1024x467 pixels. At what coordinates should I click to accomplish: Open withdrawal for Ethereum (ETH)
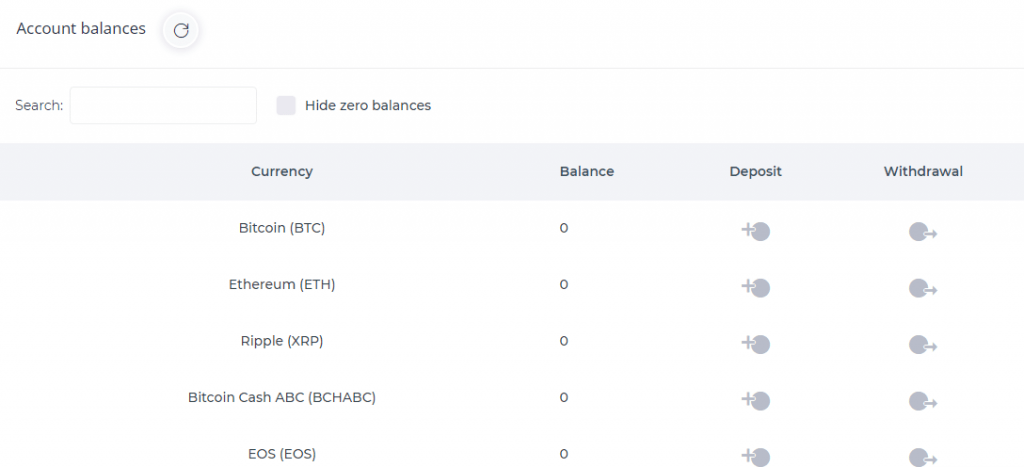click(x=923, y=288)
